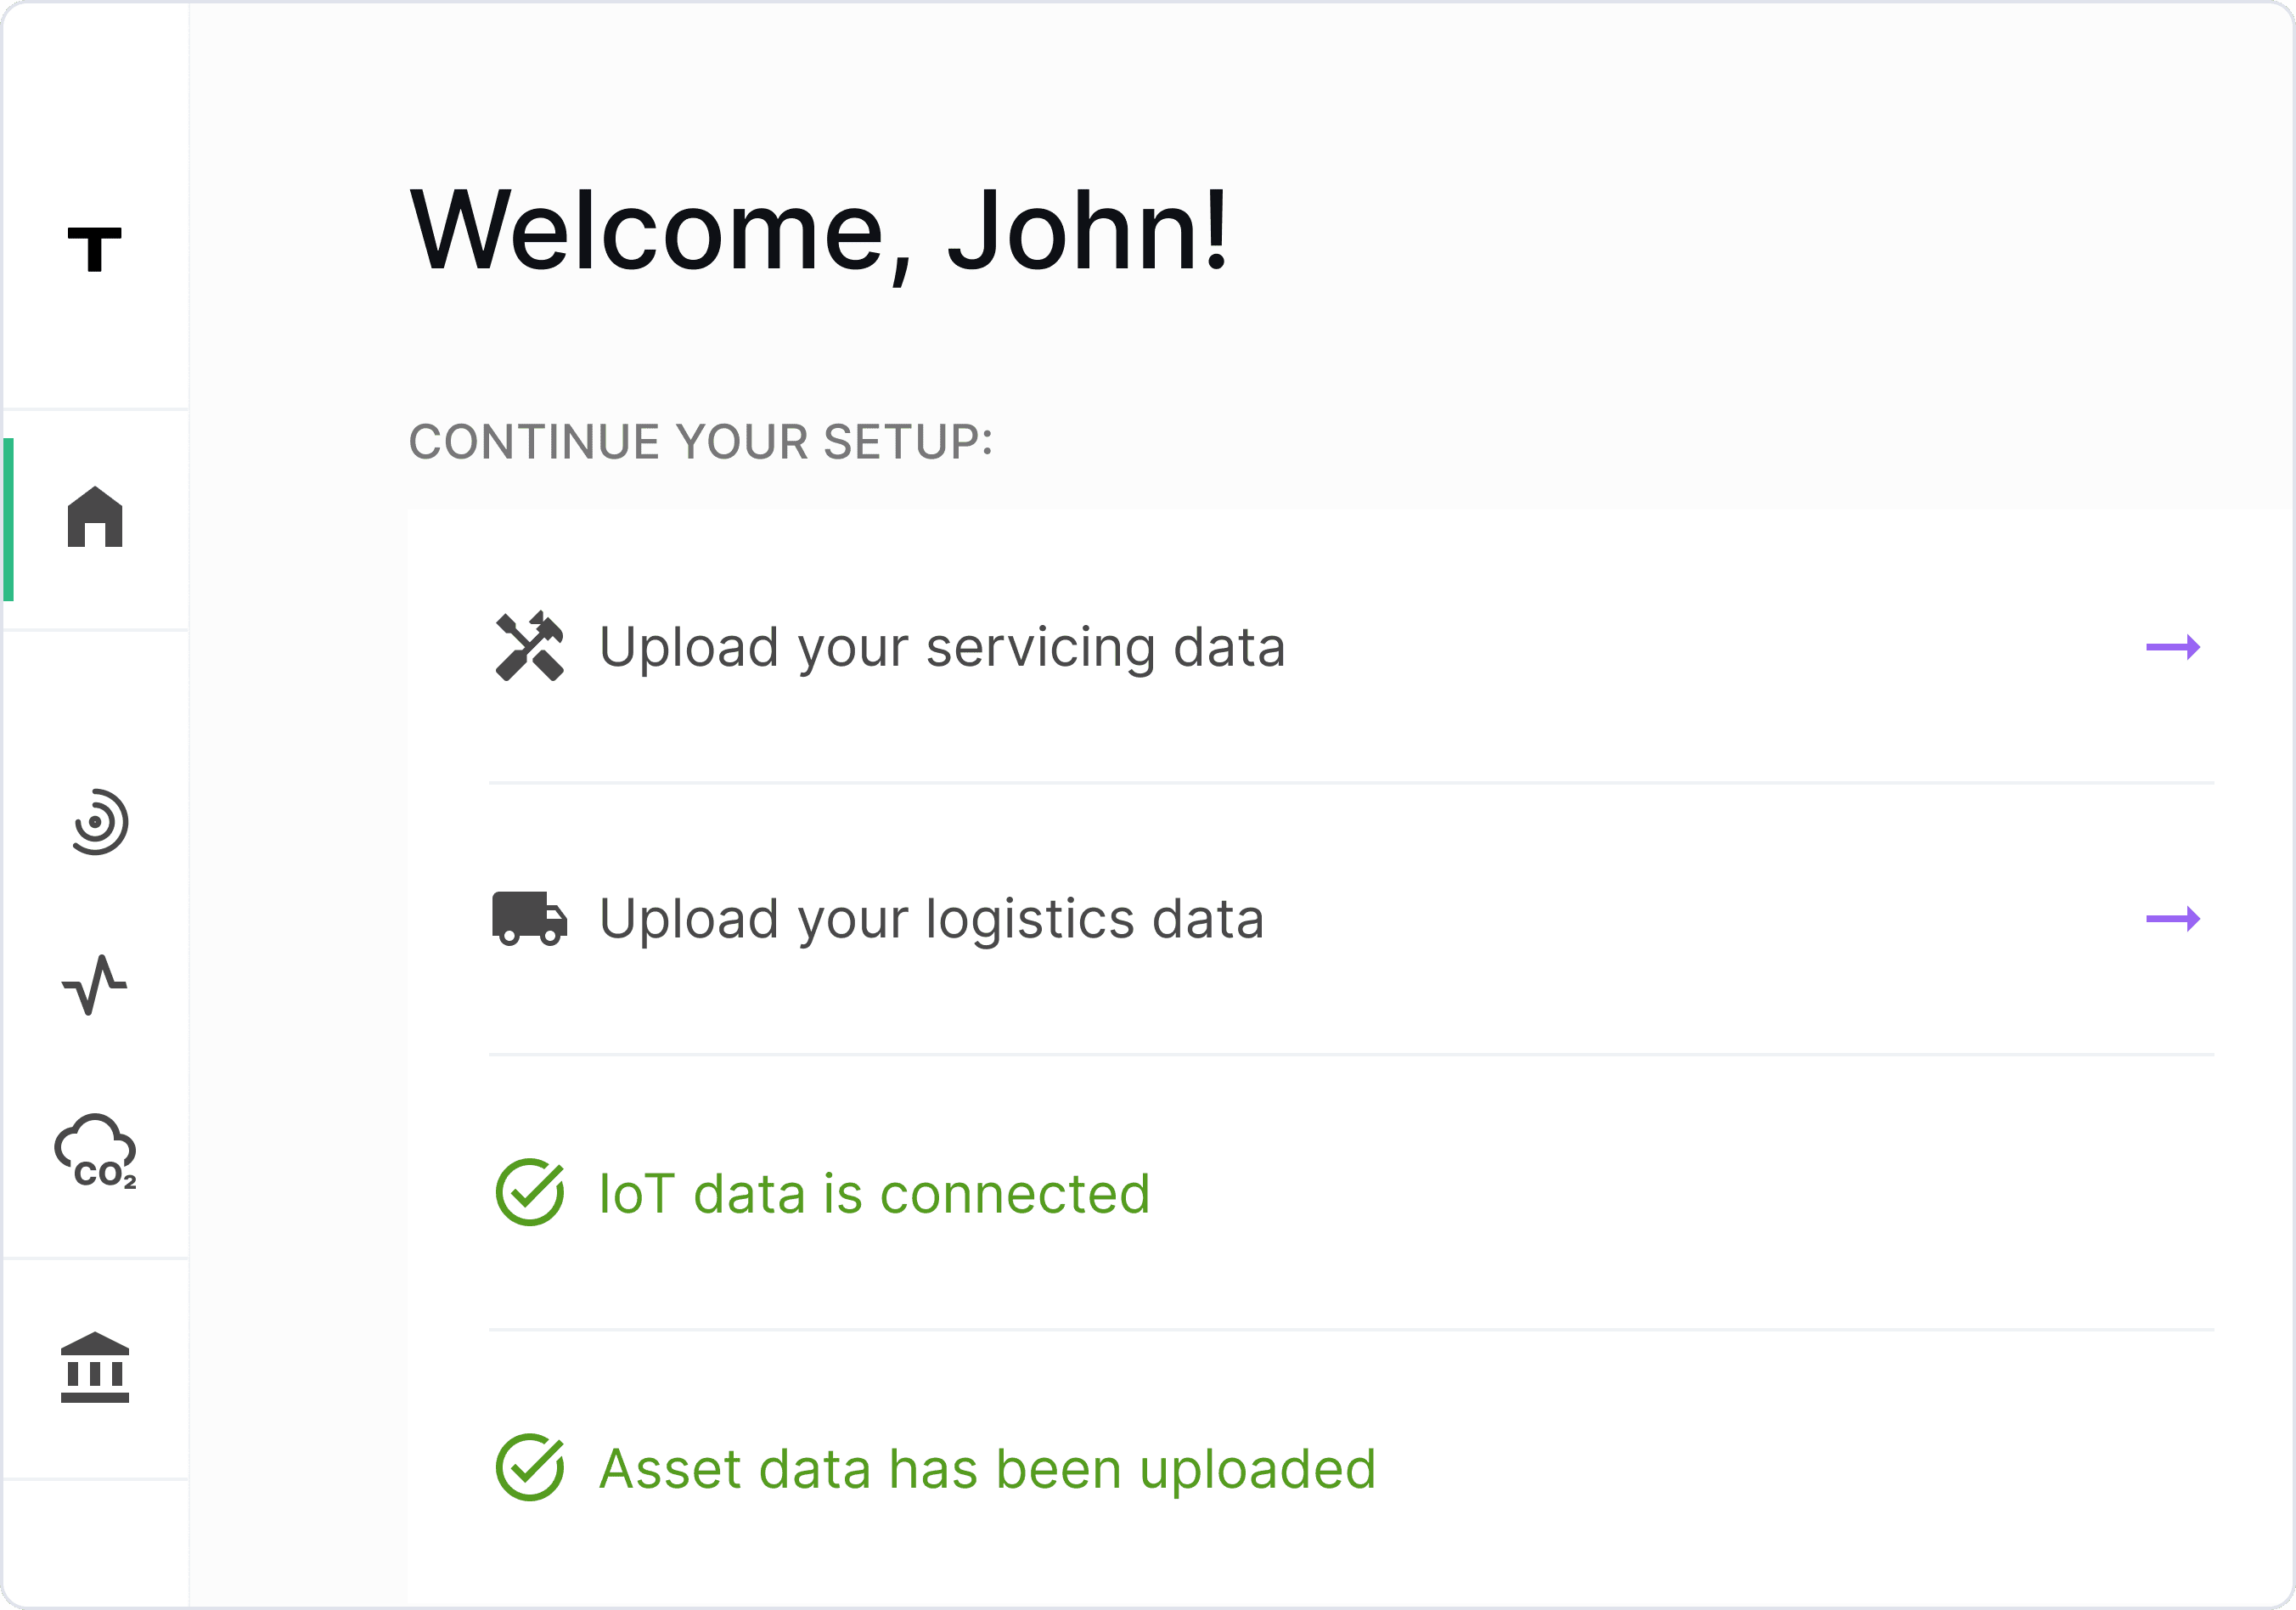
Task: Click the green checkmark beside IoT data
Action: pyautogui.click(x=530, y=1192)
